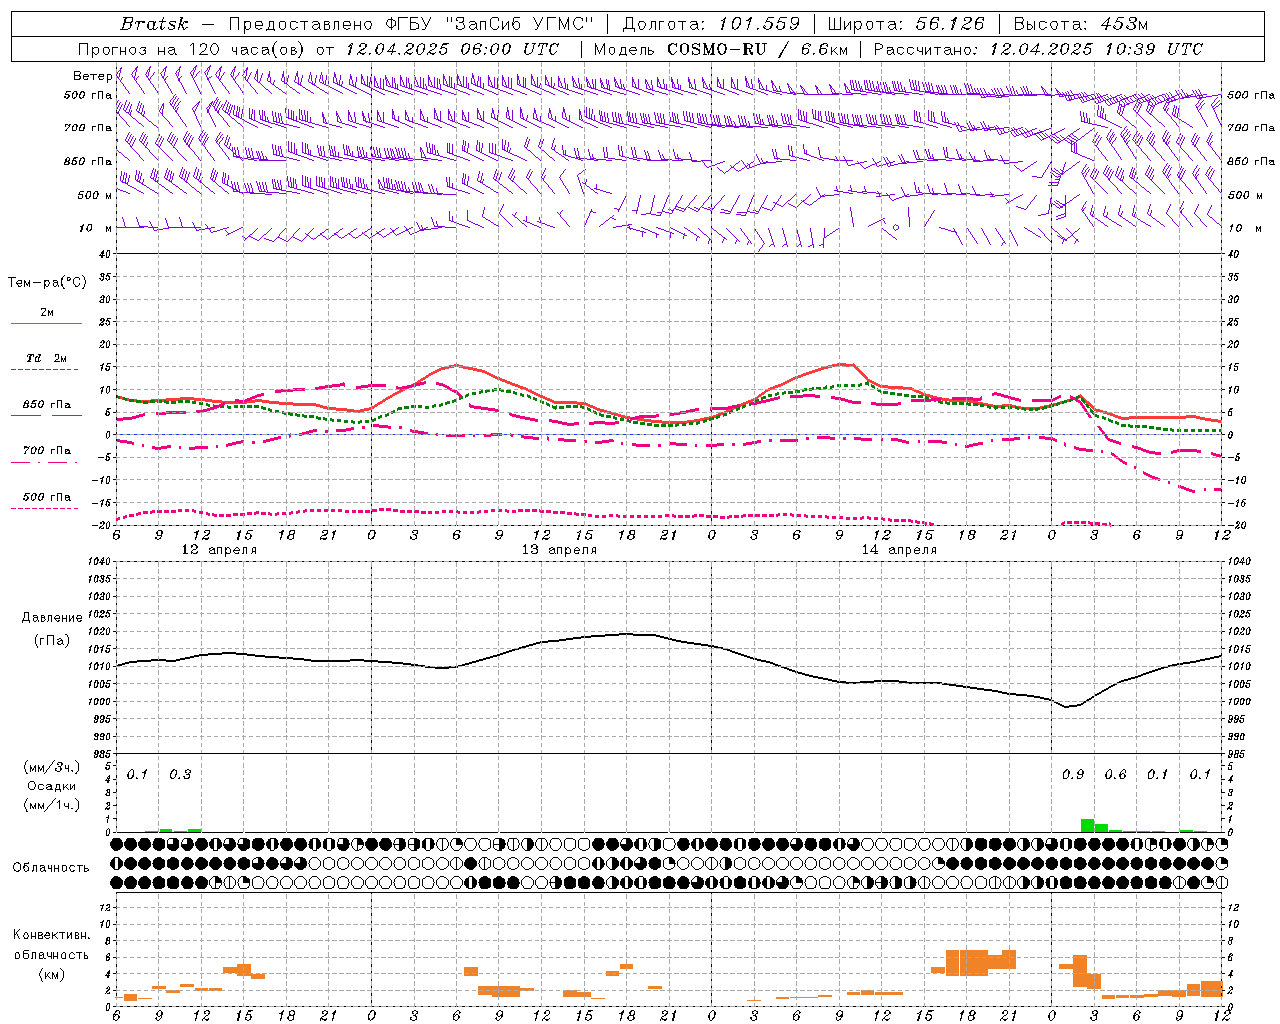Image resolution: width=1280 pixels, height=1024 pixels.
Task: Click the Рассчитано: 12.04.2025 10:39 UTC text
Action: (1038, 49)
